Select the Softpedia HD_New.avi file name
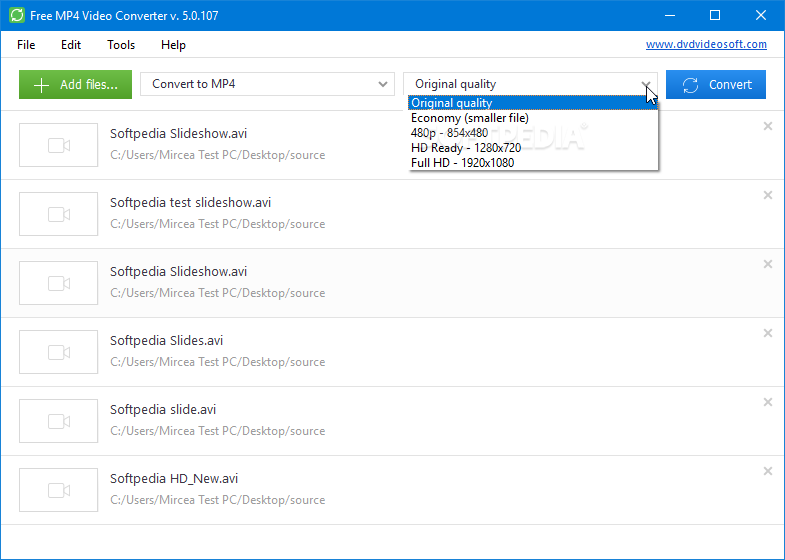 (x=174, y=479)
